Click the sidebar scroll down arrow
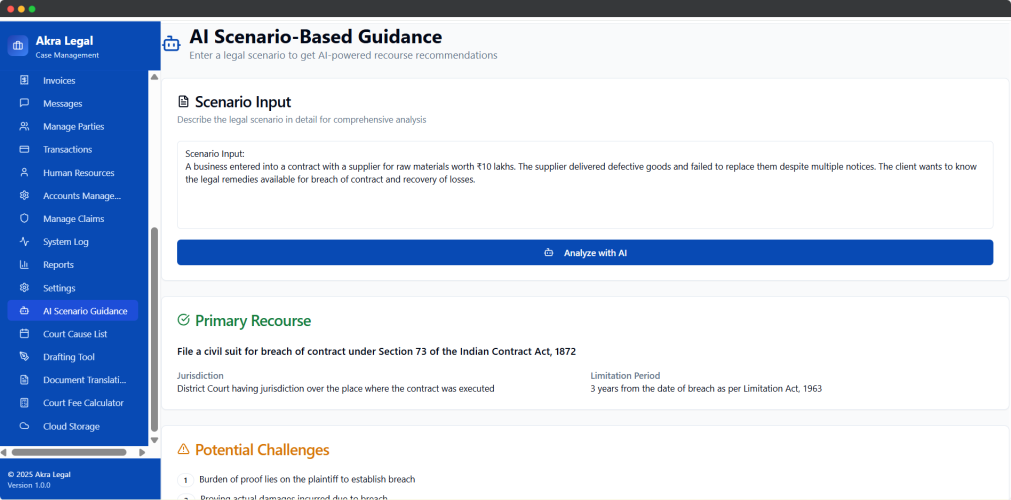 click(x=154, y=439)
